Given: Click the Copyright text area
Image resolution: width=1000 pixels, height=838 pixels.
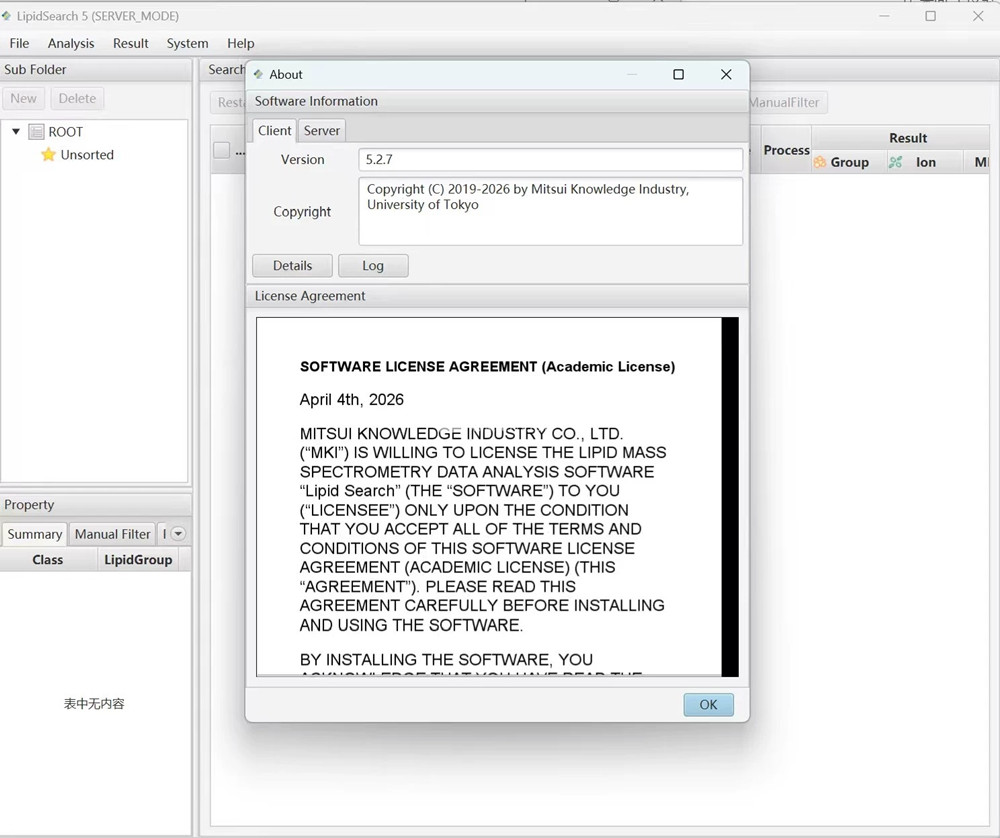Looking at the screenshot, I should [550, 211].
